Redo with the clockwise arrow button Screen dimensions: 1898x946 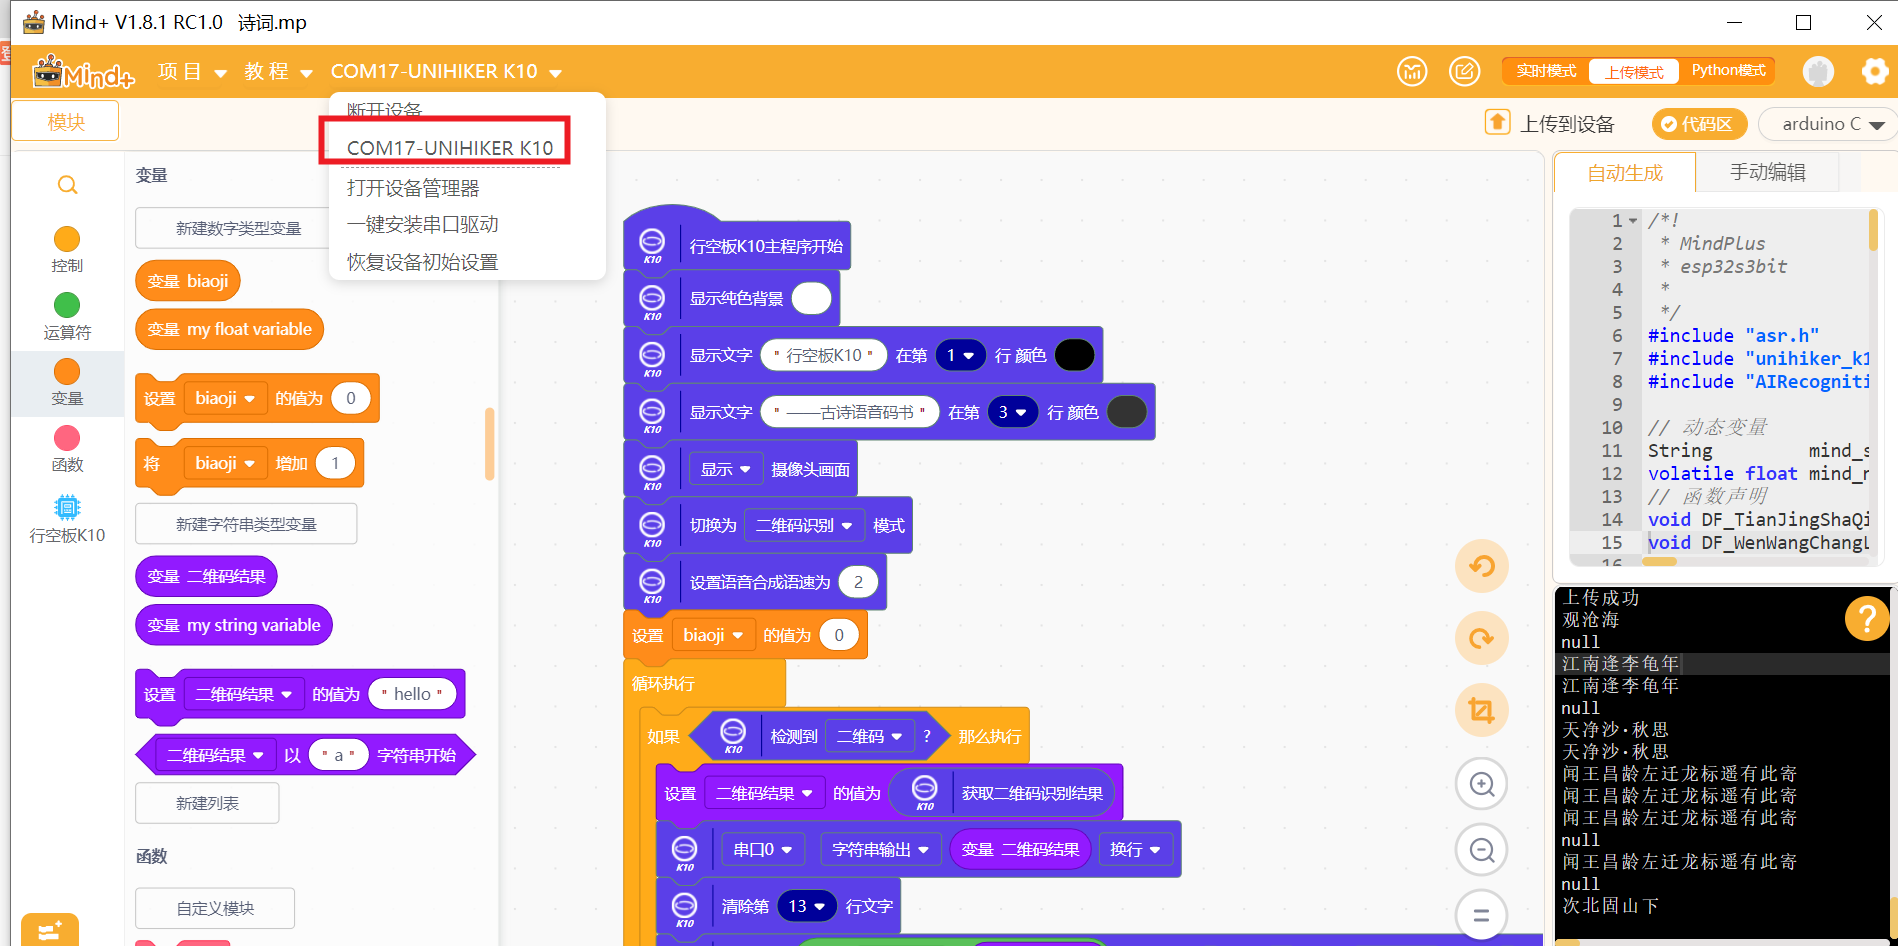click(1481, 638)
